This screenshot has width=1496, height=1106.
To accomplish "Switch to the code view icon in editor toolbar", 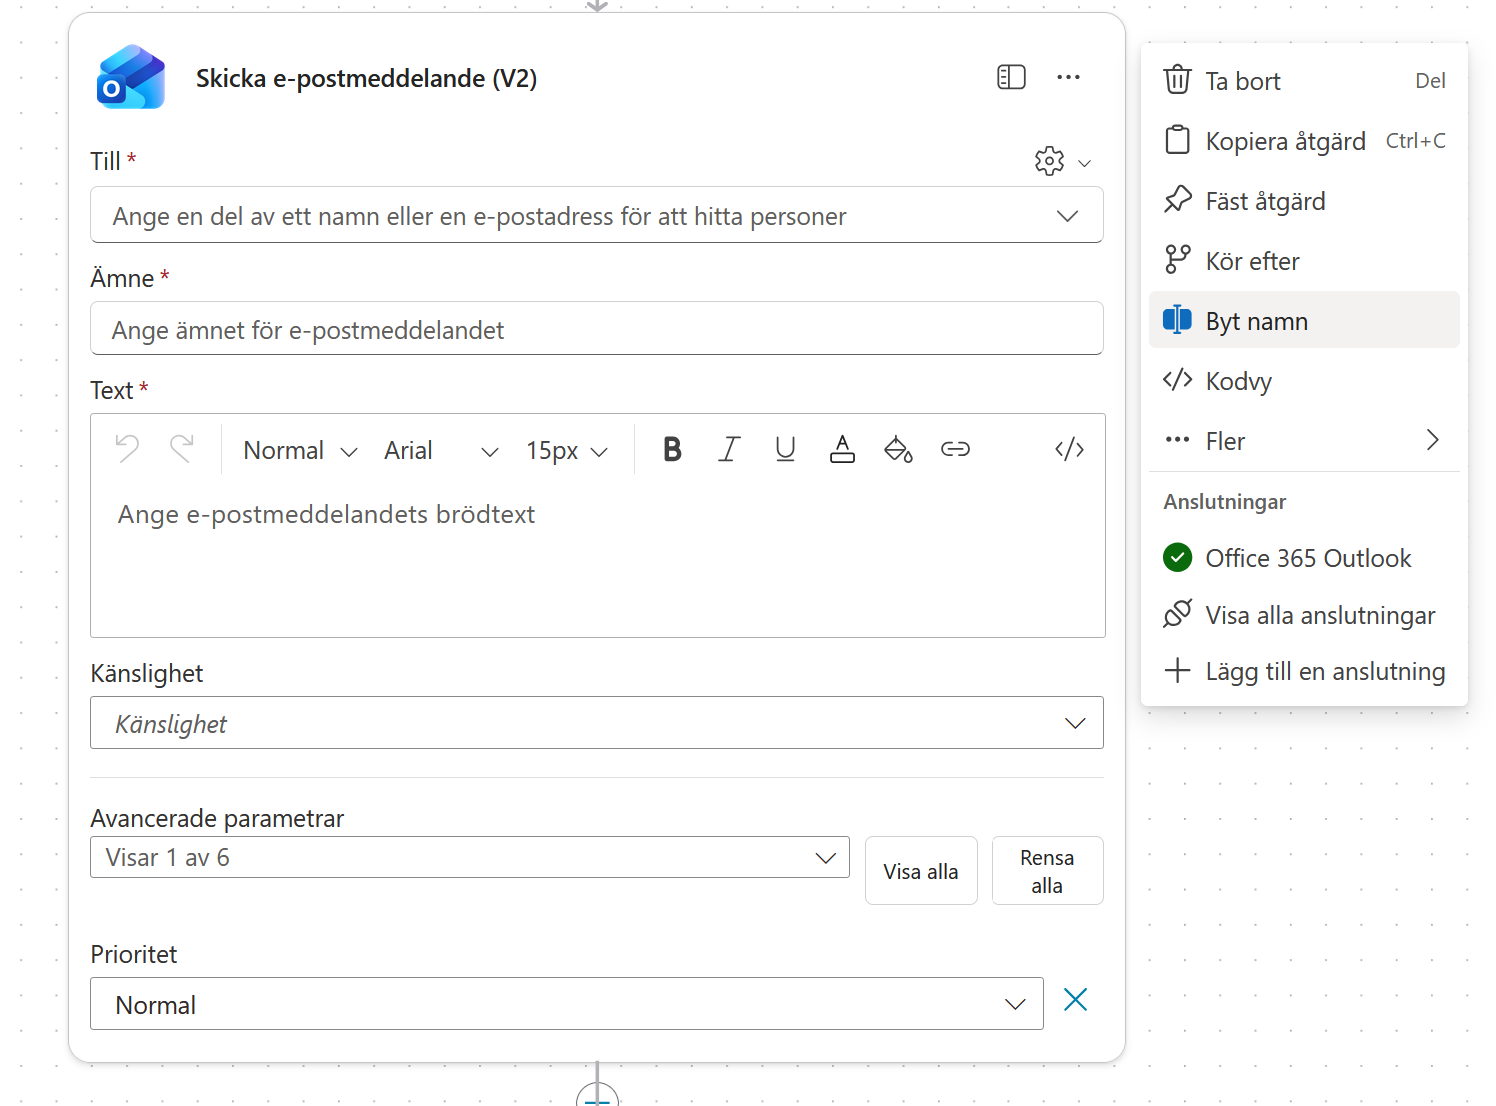I will tap(1069, 449).
